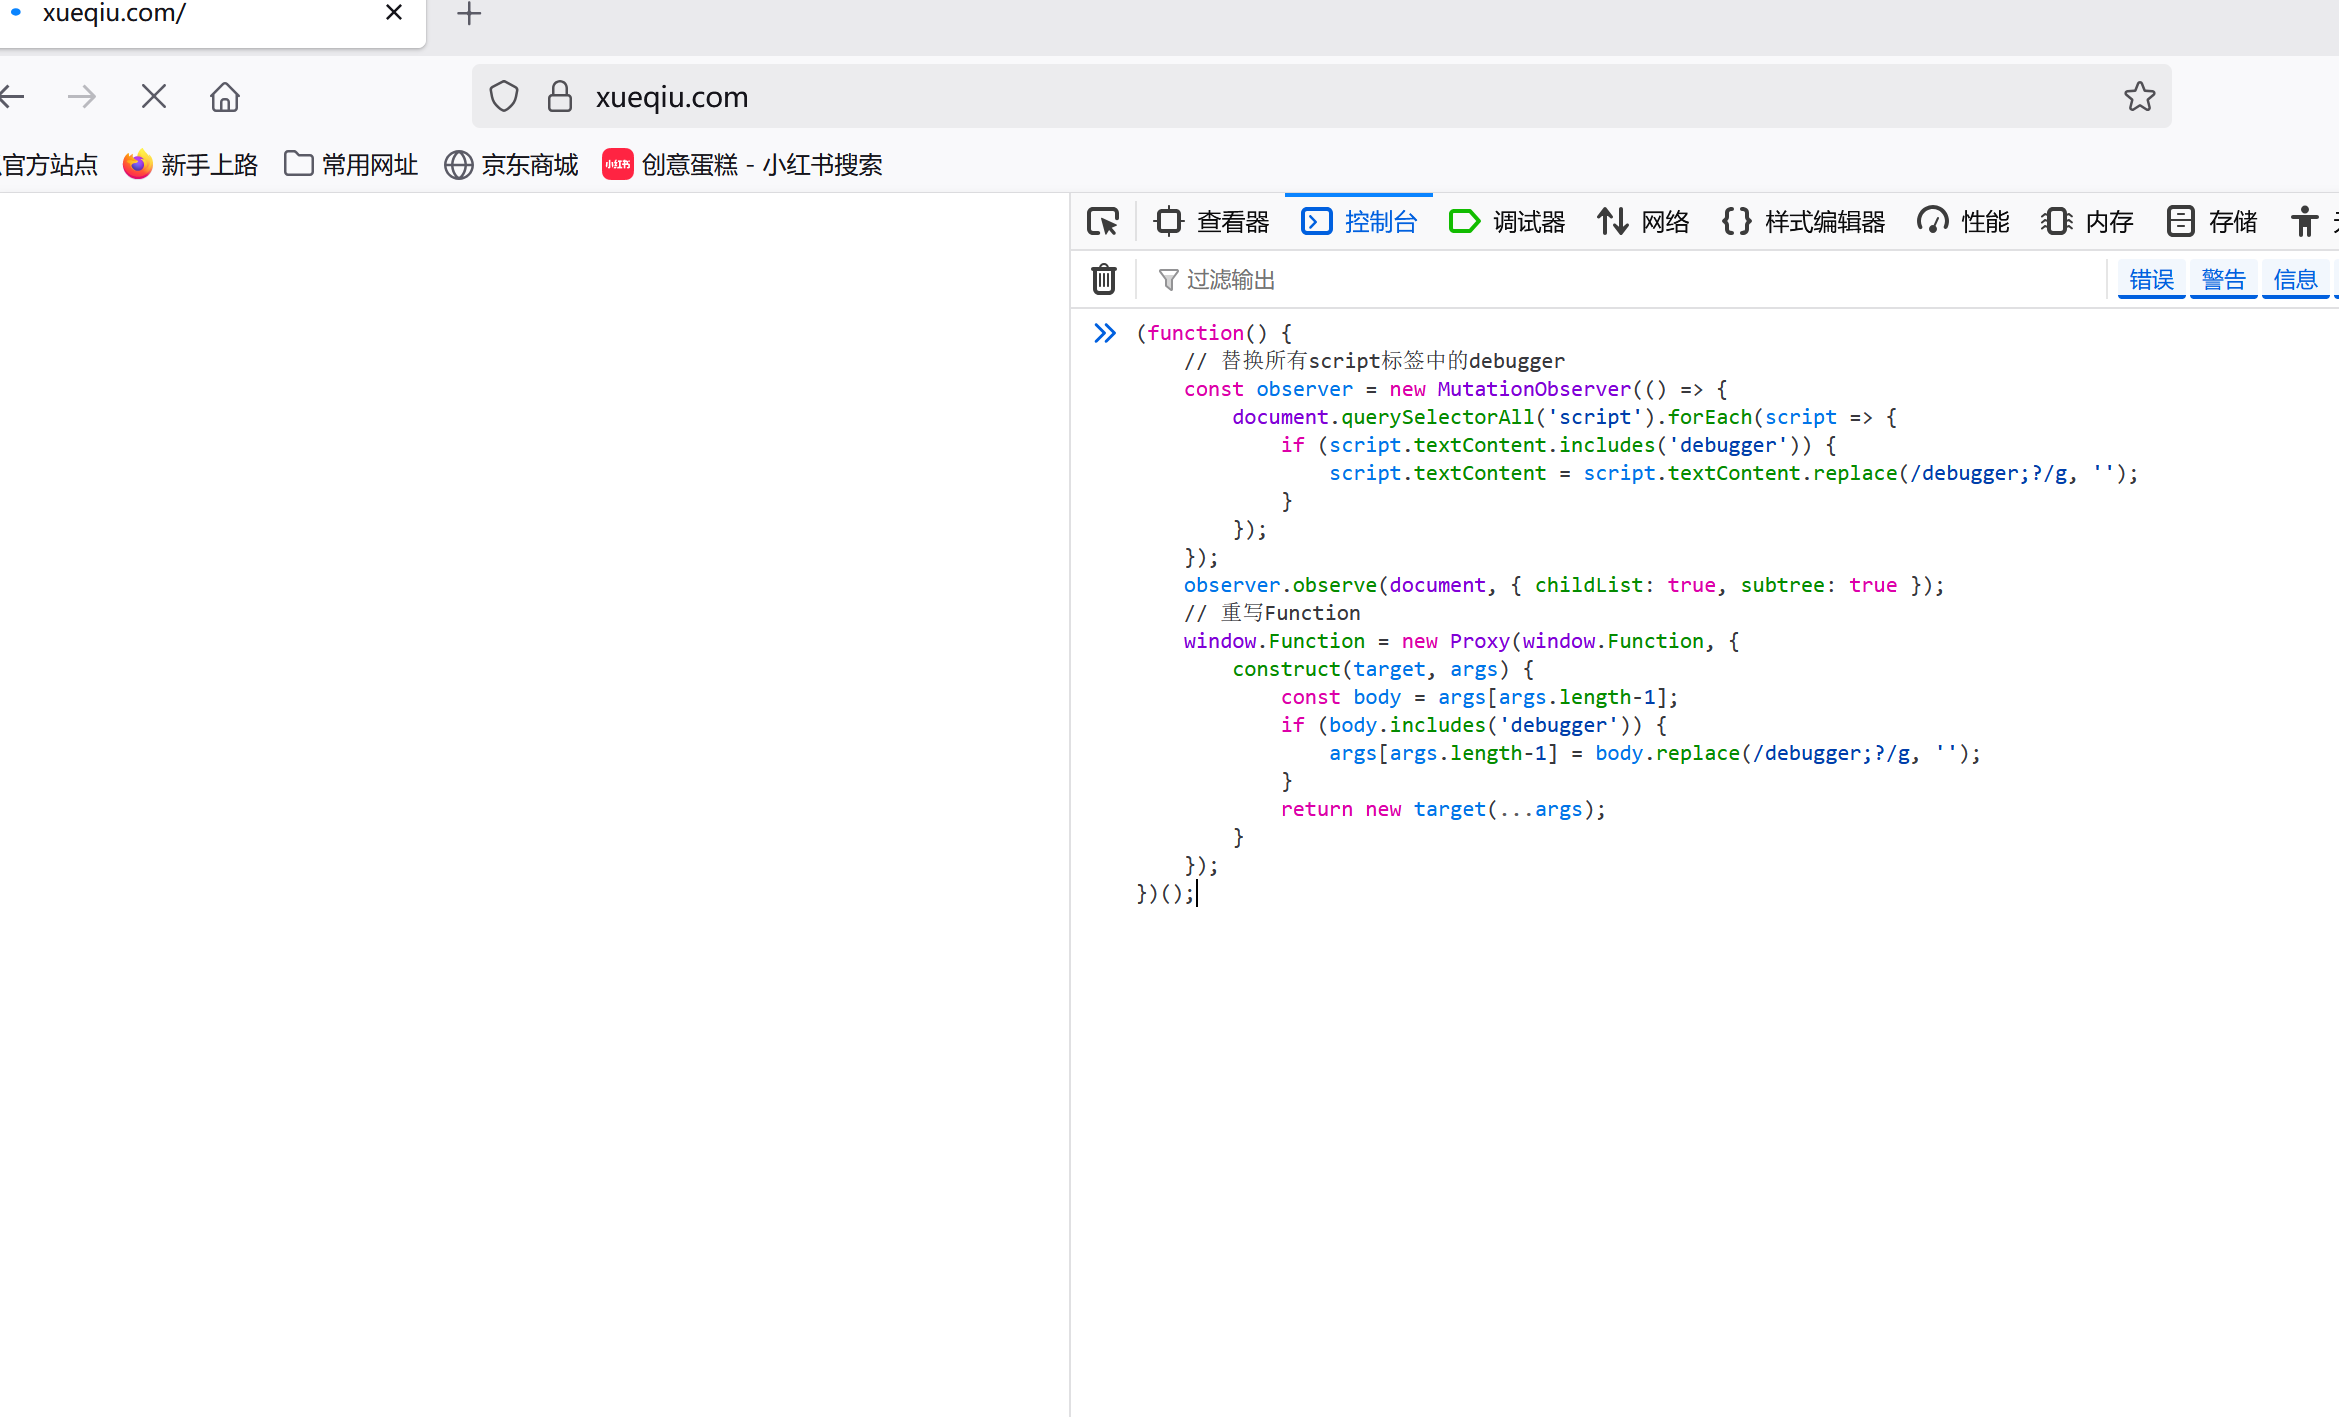Toggle the 信息 info filter

click(2295, 279)
